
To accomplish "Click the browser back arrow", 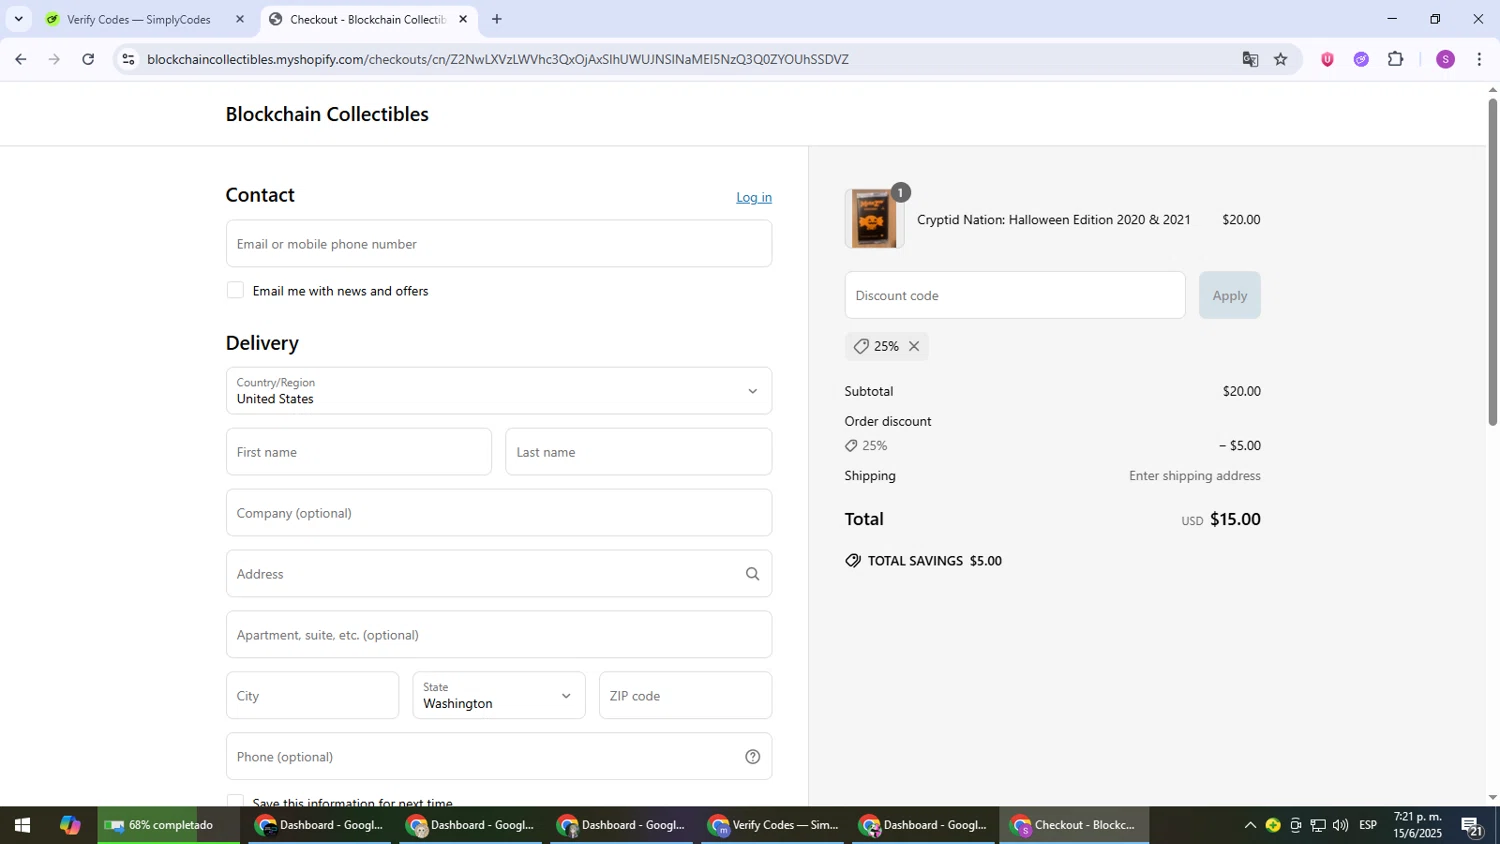I will [x=20, y=59].
